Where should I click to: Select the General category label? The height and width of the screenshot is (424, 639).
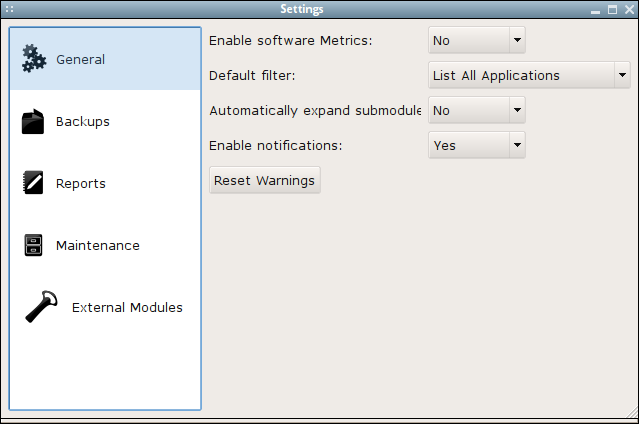point(80,60)
